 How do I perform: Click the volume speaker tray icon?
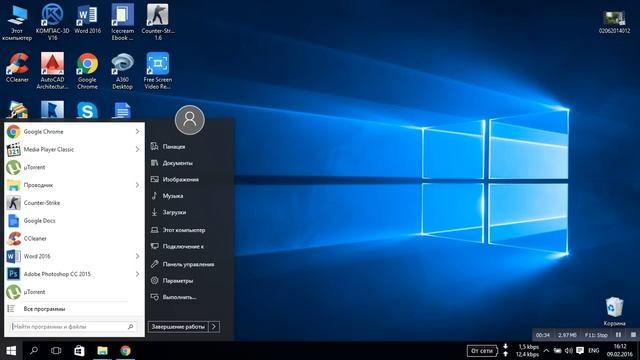[x=569, y=351]
